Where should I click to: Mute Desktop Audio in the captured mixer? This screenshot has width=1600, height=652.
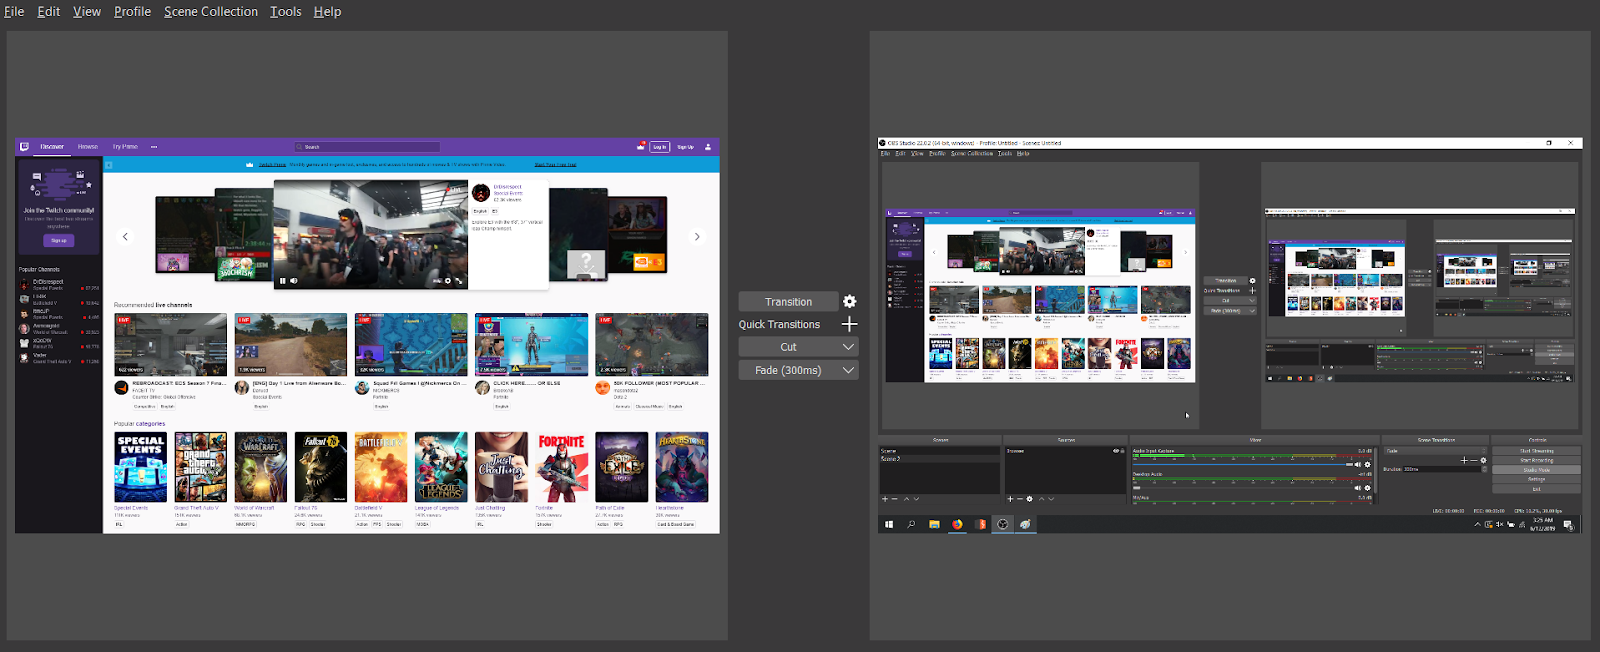1358,488
